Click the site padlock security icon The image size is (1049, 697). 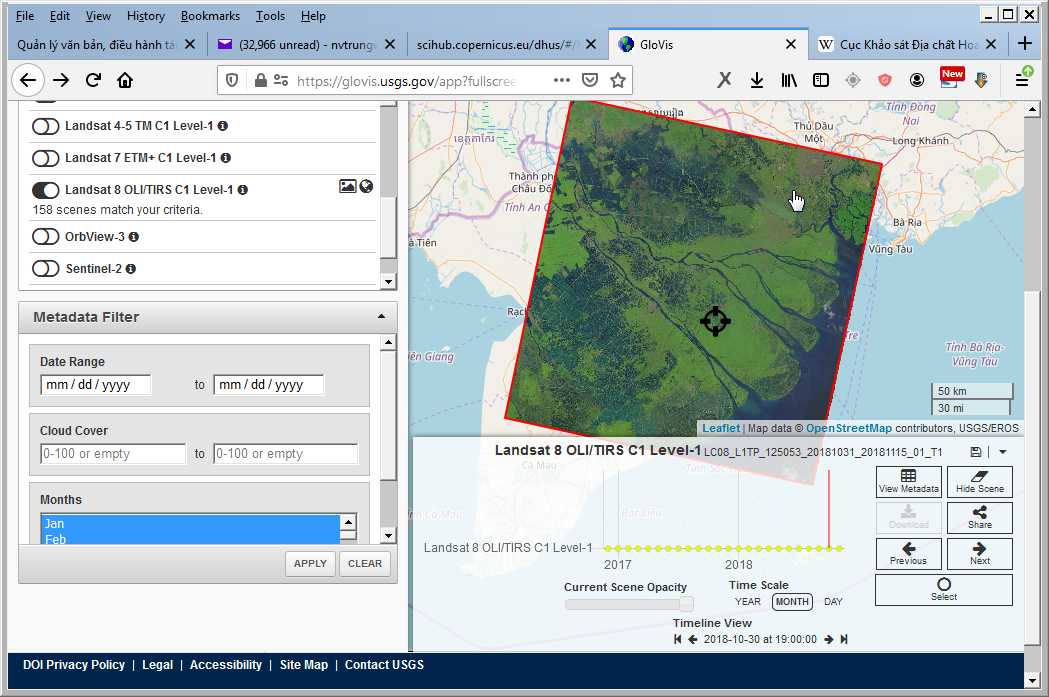(260, 81)
